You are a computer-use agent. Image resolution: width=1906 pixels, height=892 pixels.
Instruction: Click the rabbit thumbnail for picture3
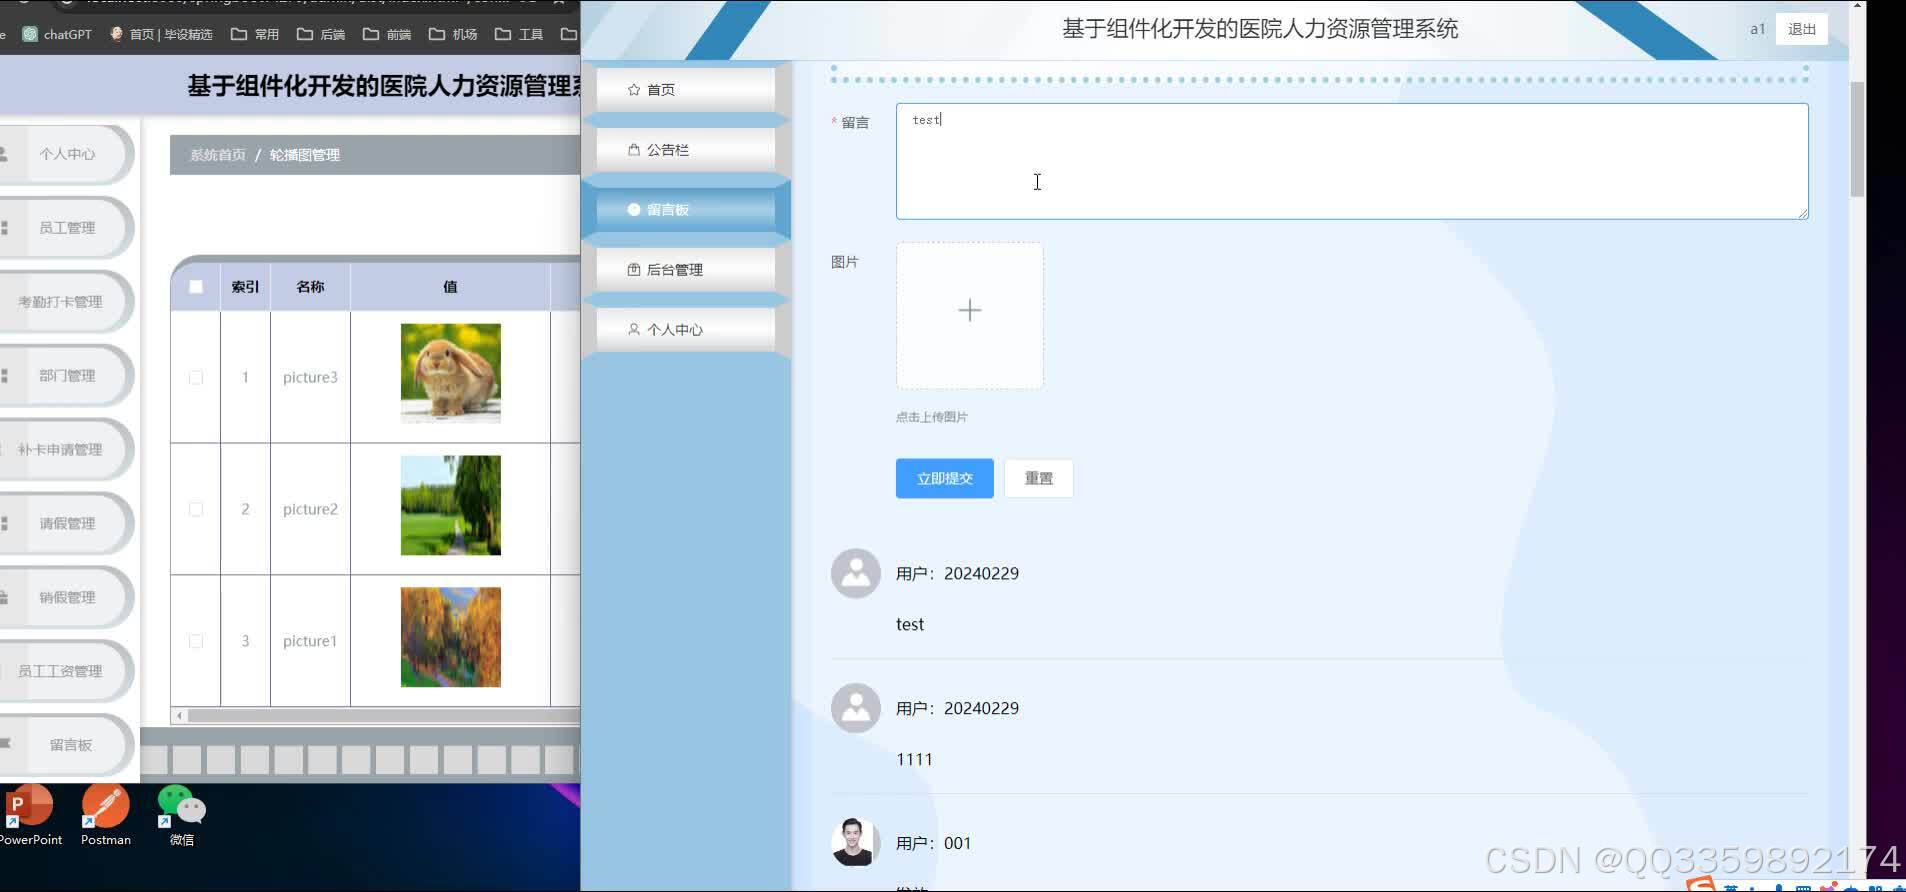(x=451, y=373)
